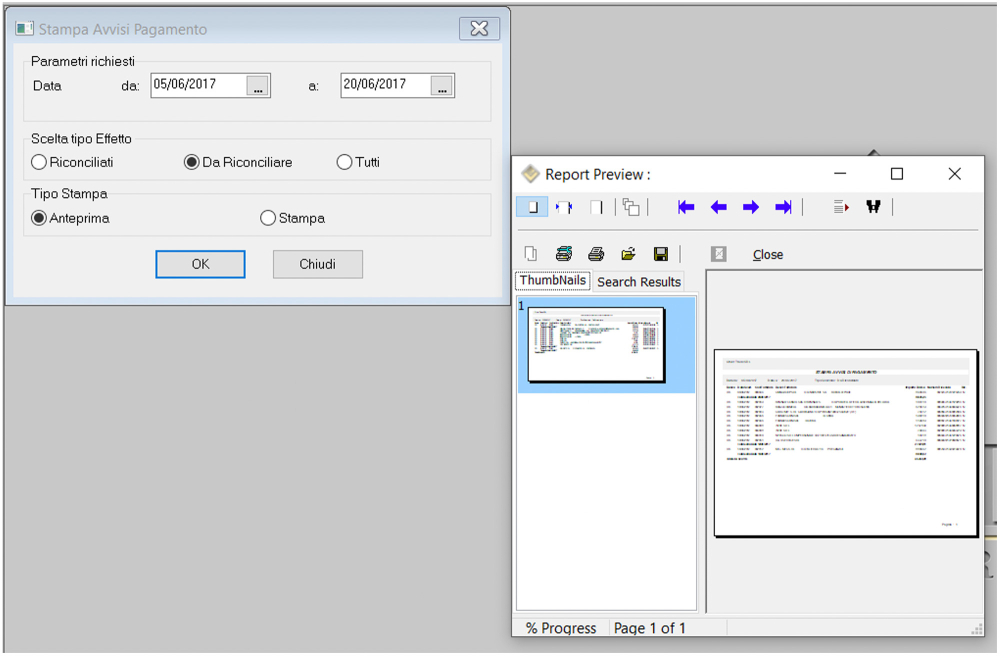Click the fit page width icon
Viewport: 1000px width, 656px height.
563,207
